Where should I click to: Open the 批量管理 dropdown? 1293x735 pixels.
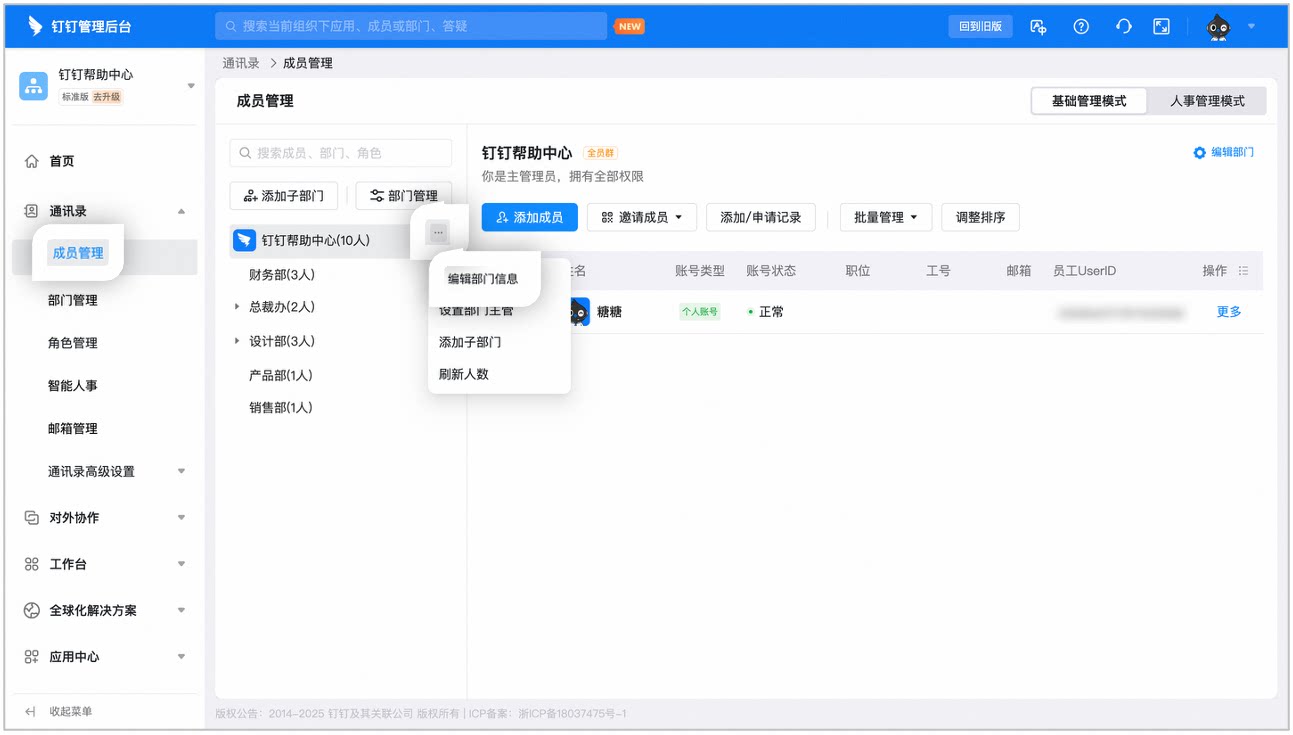pyautogui.click(x=886, y=217)
